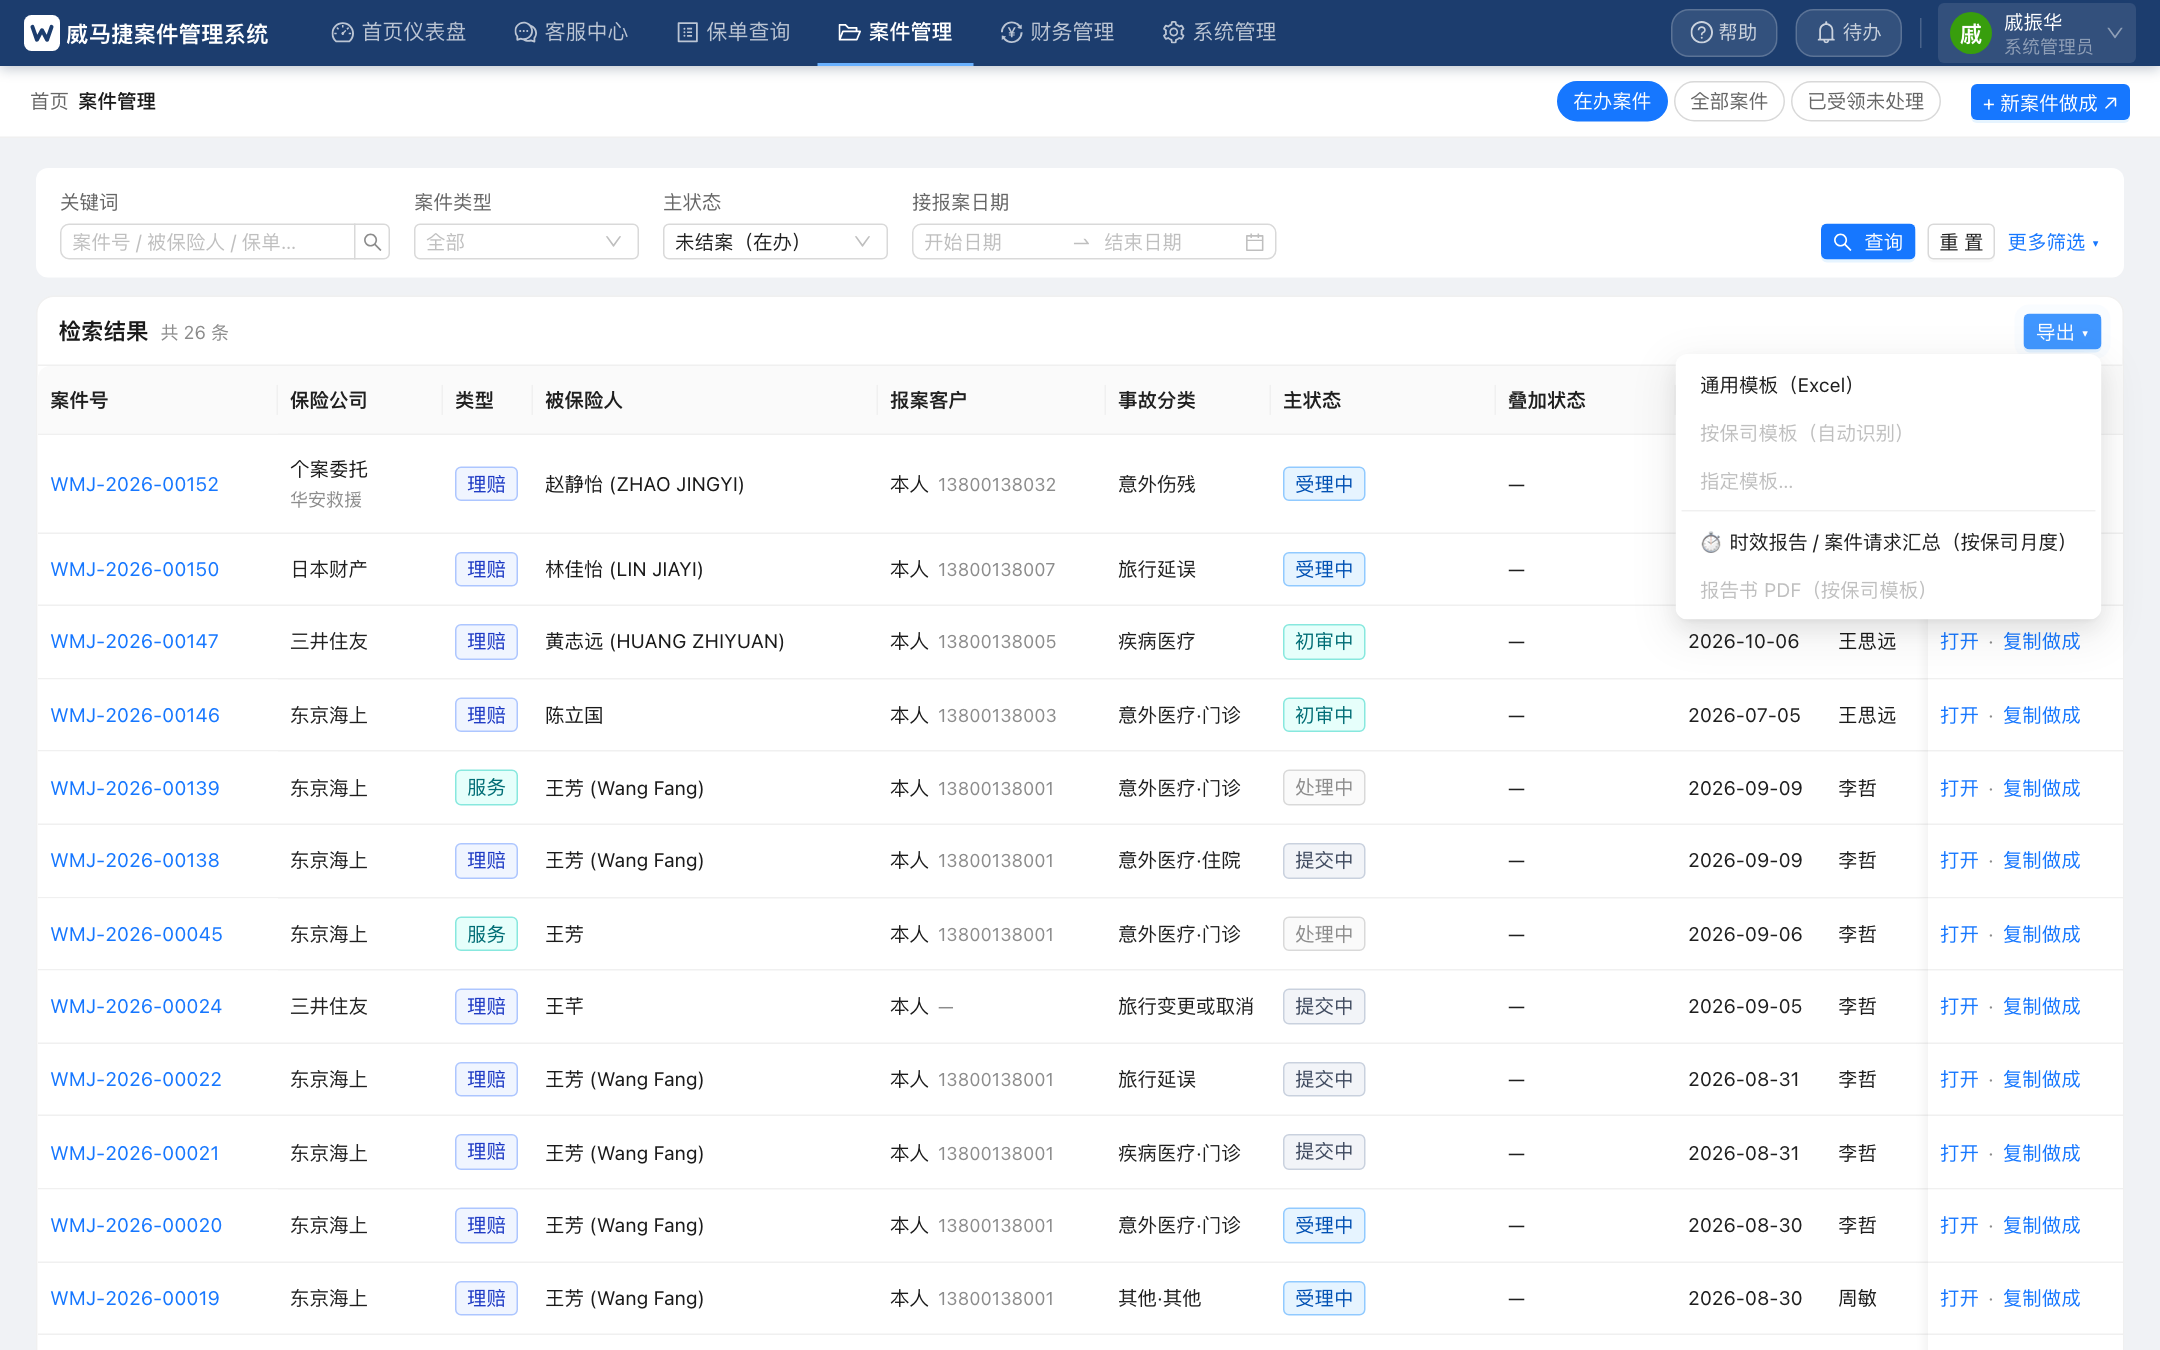The image size is (2160, 1350).
Task: Open 系统管理 settings menu
Action: click(x=1219, y=33)
